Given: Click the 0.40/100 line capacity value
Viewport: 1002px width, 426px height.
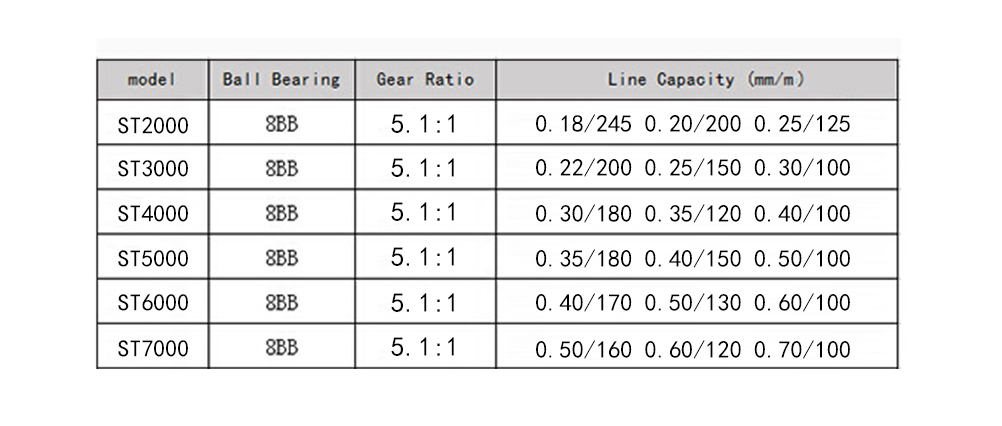Looking at the screenshot, I should coord(801,214).
